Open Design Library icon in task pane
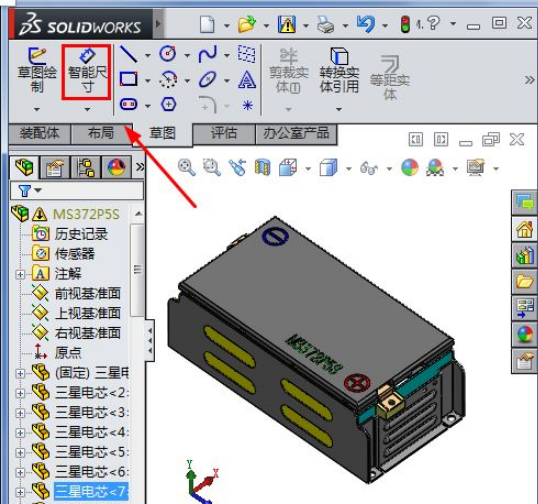 (x=525, y=256)
